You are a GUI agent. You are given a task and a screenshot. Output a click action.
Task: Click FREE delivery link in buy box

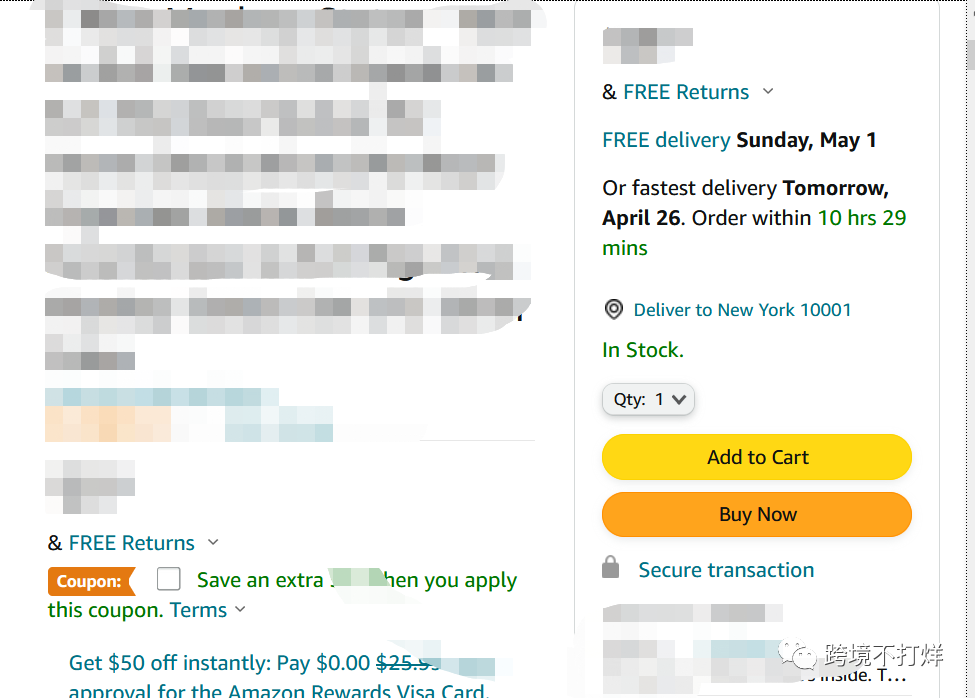point(666,140)
